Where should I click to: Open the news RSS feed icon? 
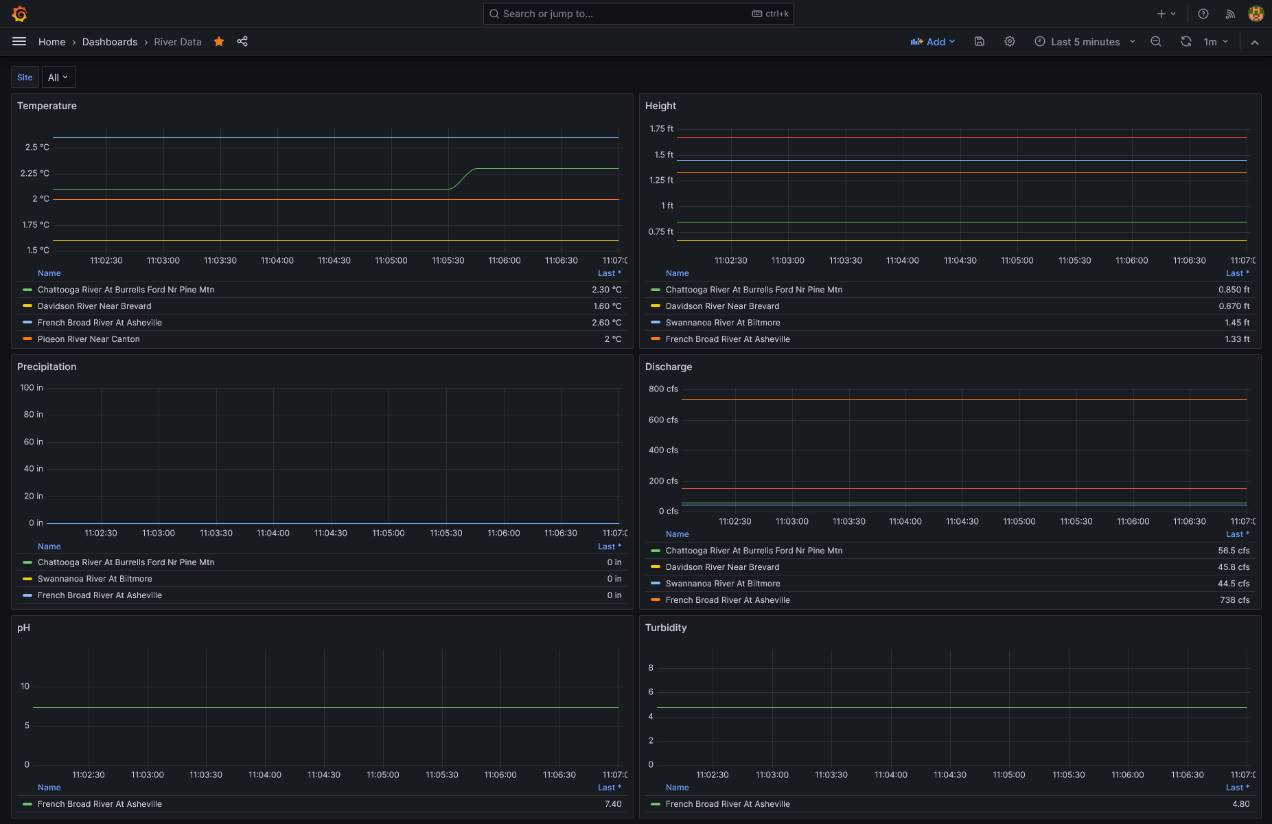[x=1231, y=14]
